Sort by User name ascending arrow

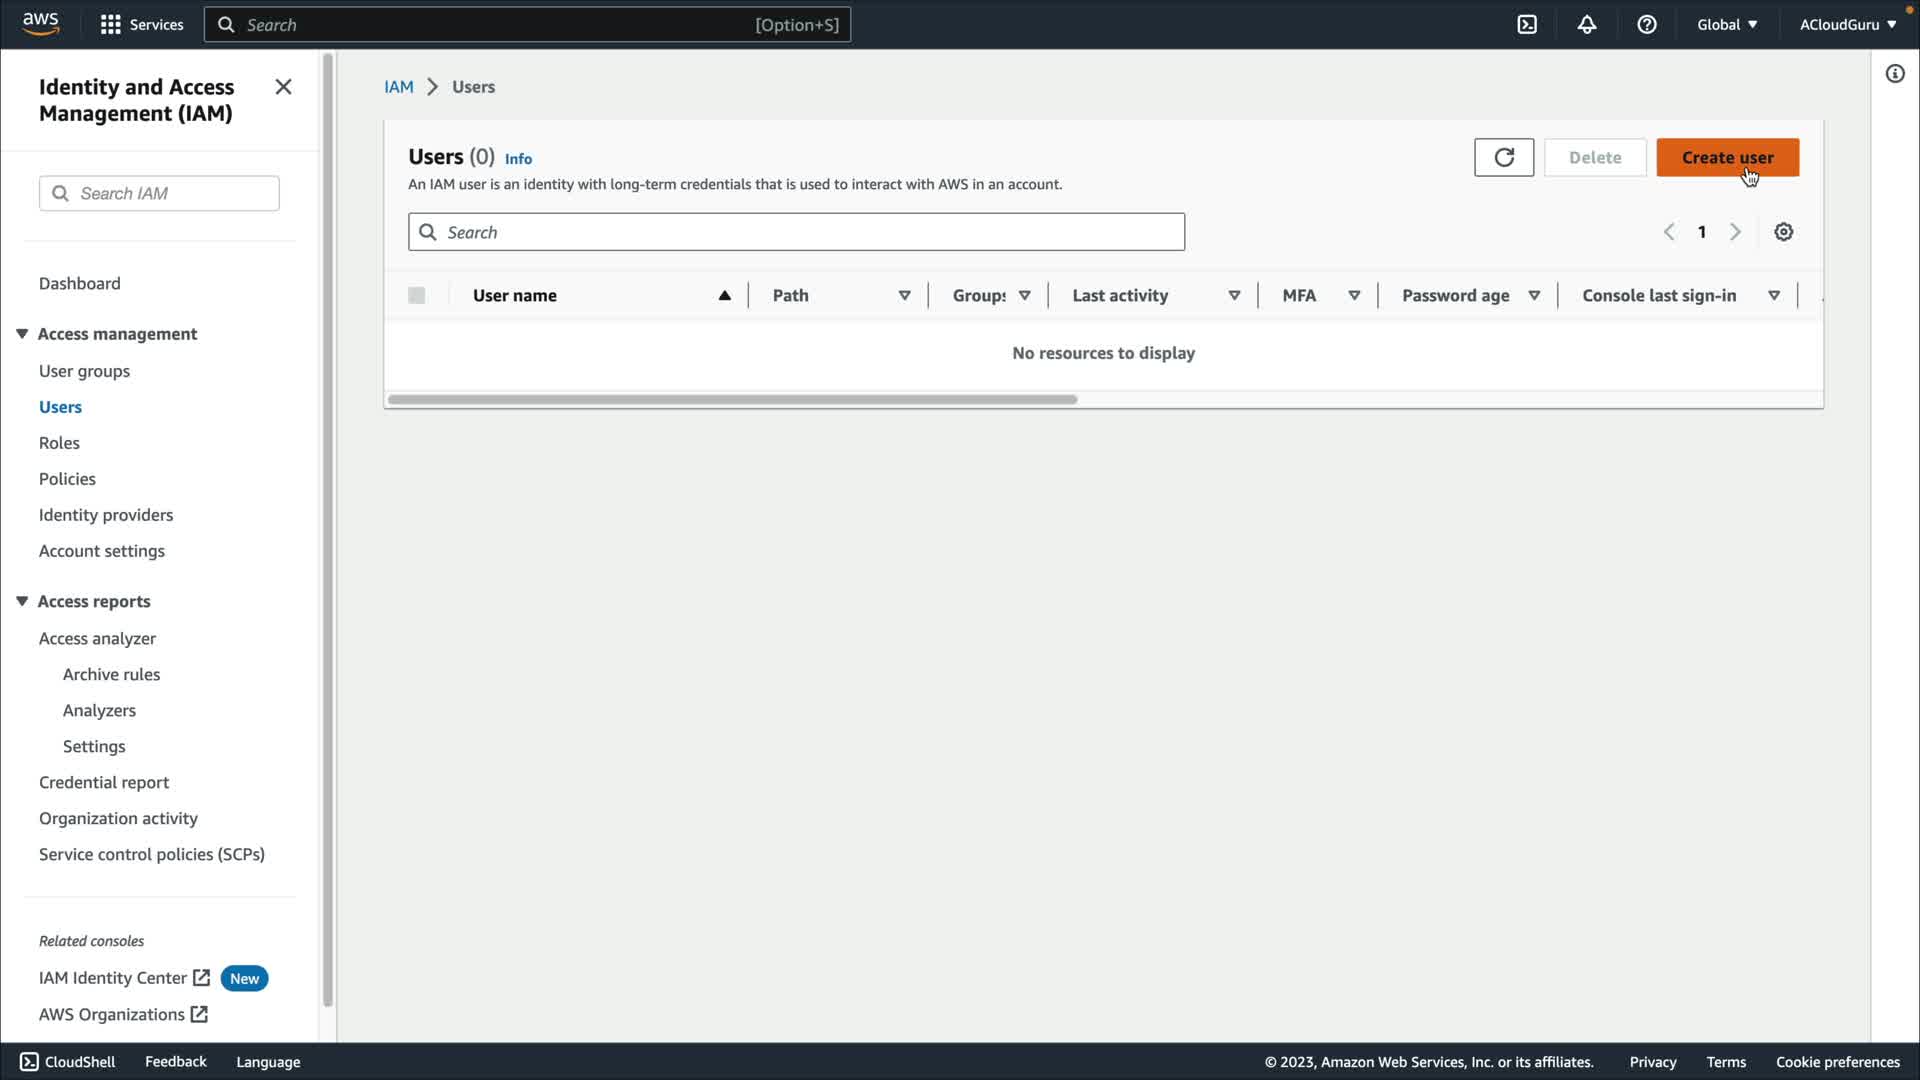click(x=724, y=295)
